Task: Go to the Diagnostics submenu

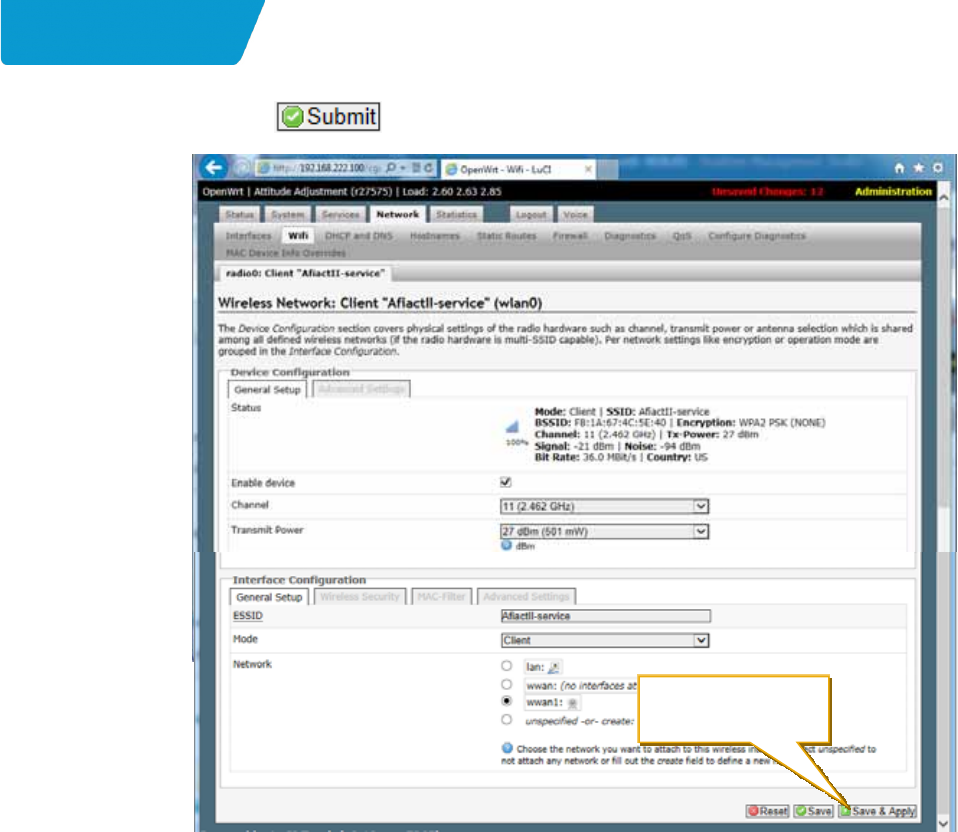Action: [x=630, y=236]
